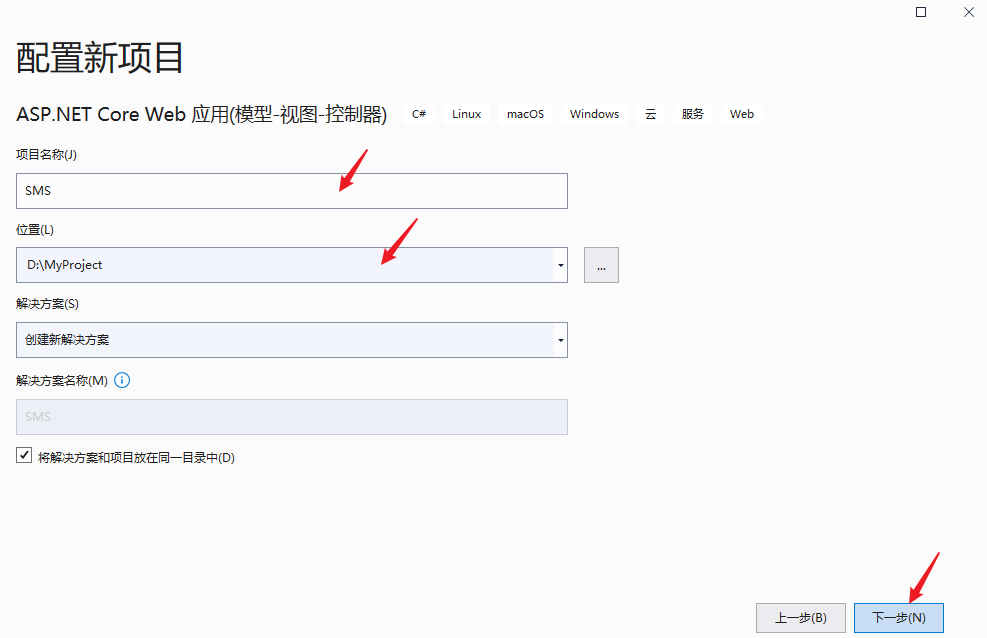Image resolution: width=987 pixels, height=638 pixels.
Task: Click the 解决方案名称(M) label
Action: point(62,381)
